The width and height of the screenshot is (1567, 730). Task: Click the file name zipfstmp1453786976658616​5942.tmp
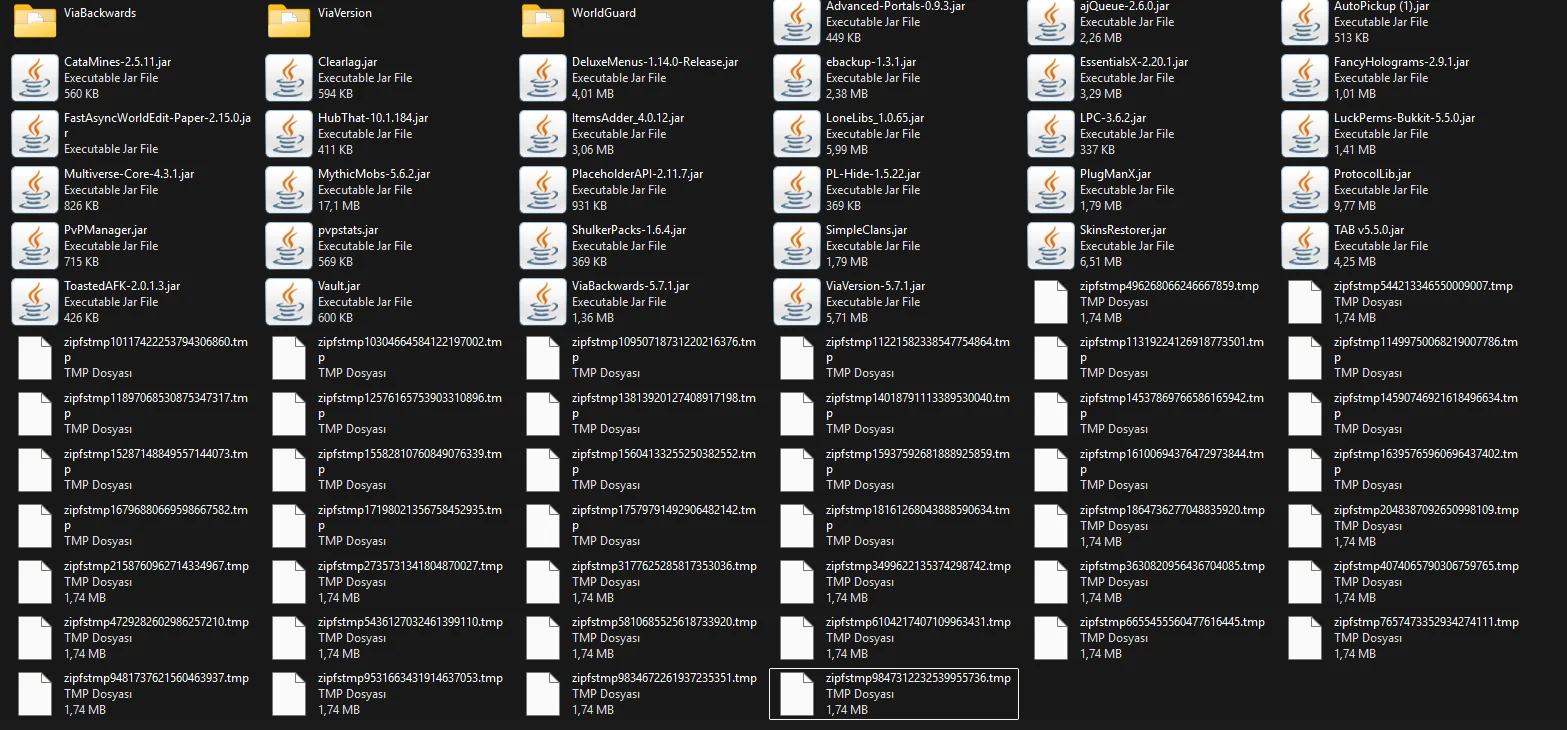point(1172,405)
